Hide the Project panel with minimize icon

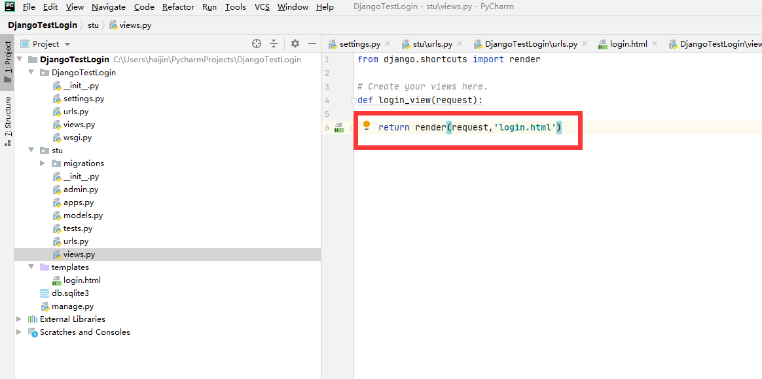[312, 44]
